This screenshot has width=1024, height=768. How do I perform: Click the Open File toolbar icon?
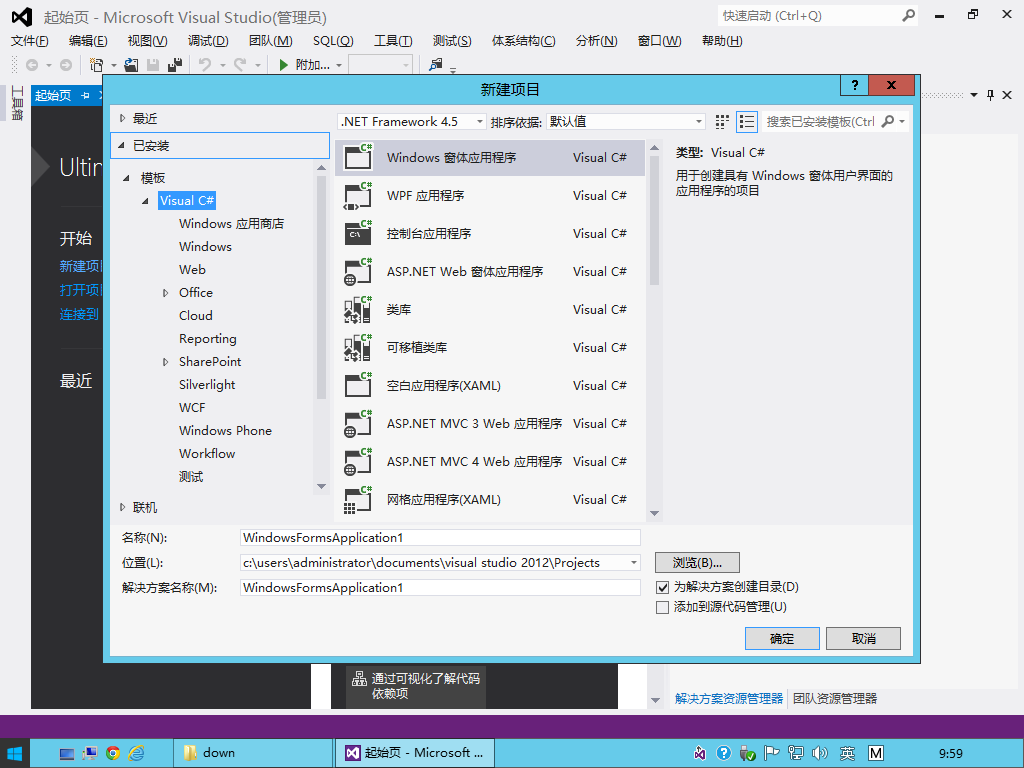tap(131, 65)
